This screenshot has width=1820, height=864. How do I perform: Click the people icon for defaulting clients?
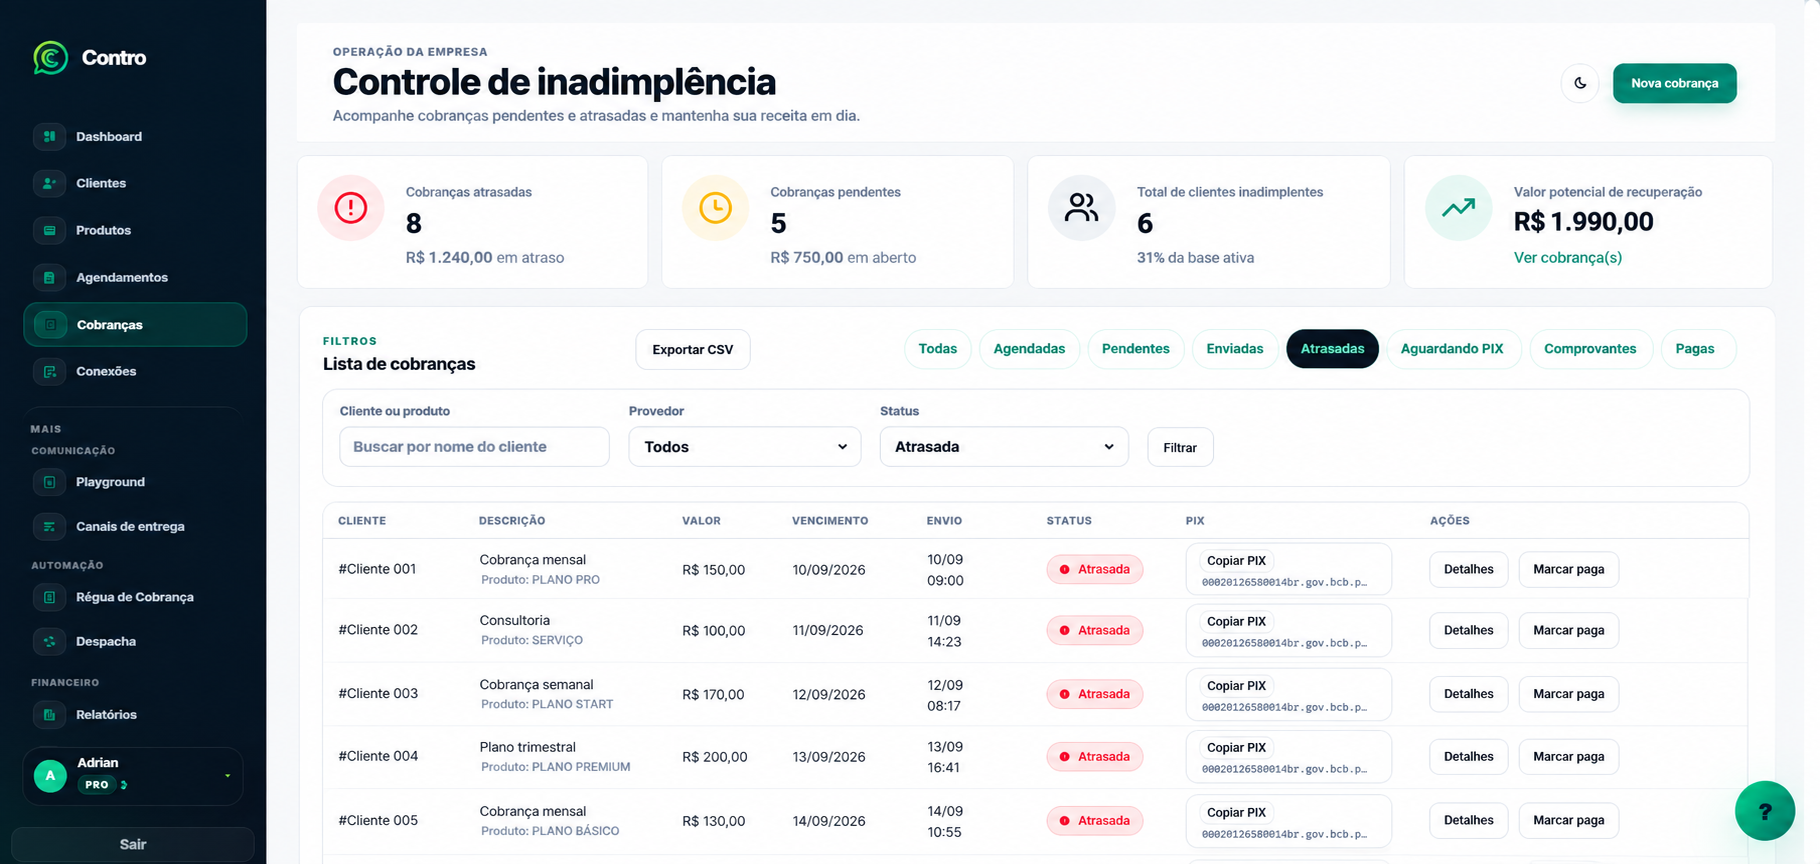coord(1081,208)
